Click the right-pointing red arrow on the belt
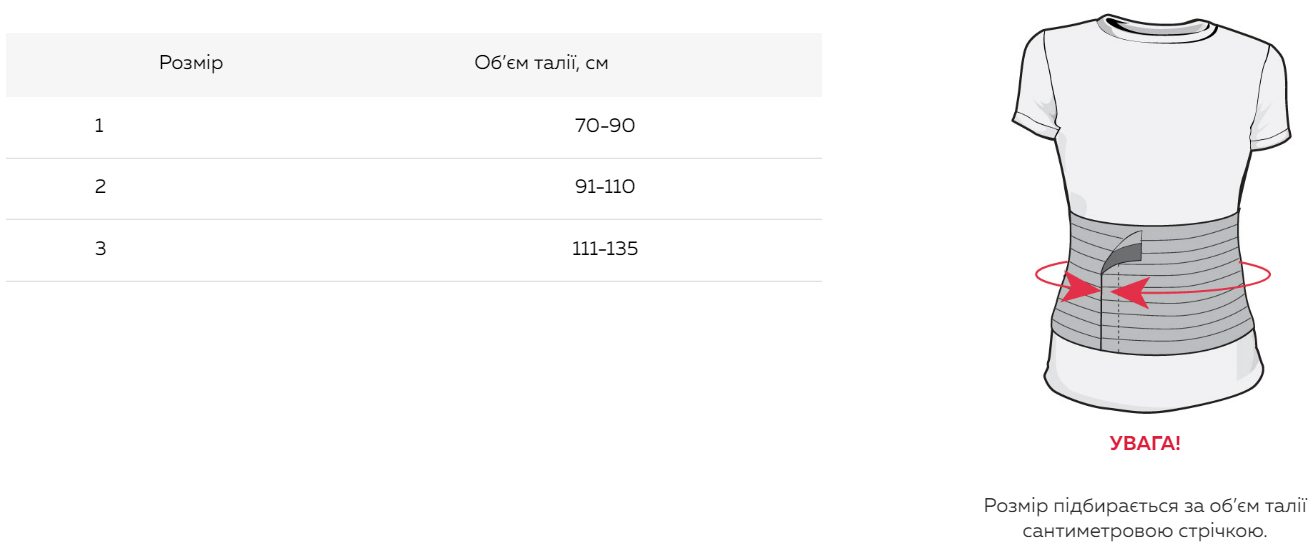Image resolution: width=1315 pixels, height=555 pixels. tap(1080, 288)
